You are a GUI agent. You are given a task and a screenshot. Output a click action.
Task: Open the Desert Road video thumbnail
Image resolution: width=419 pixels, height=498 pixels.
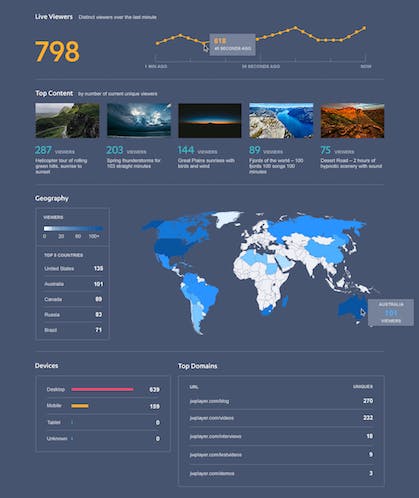(x=352, y=120)
